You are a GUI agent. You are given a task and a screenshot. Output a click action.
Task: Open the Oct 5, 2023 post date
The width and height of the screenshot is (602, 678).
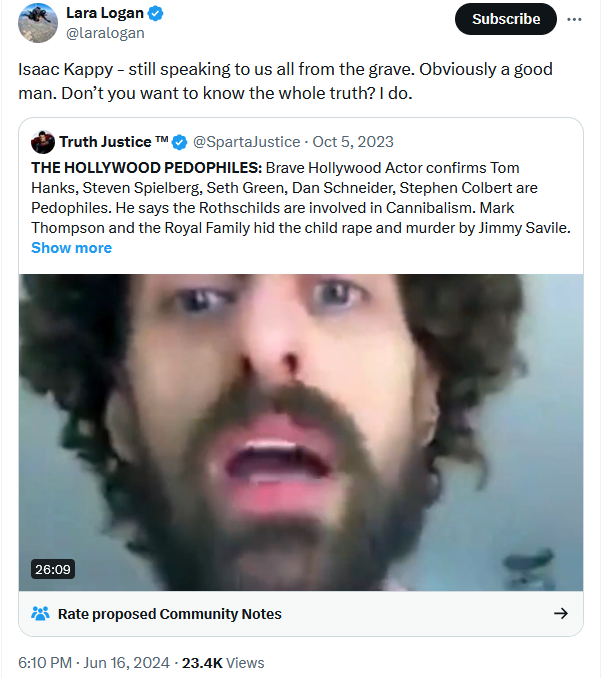[x=353, y=142]
